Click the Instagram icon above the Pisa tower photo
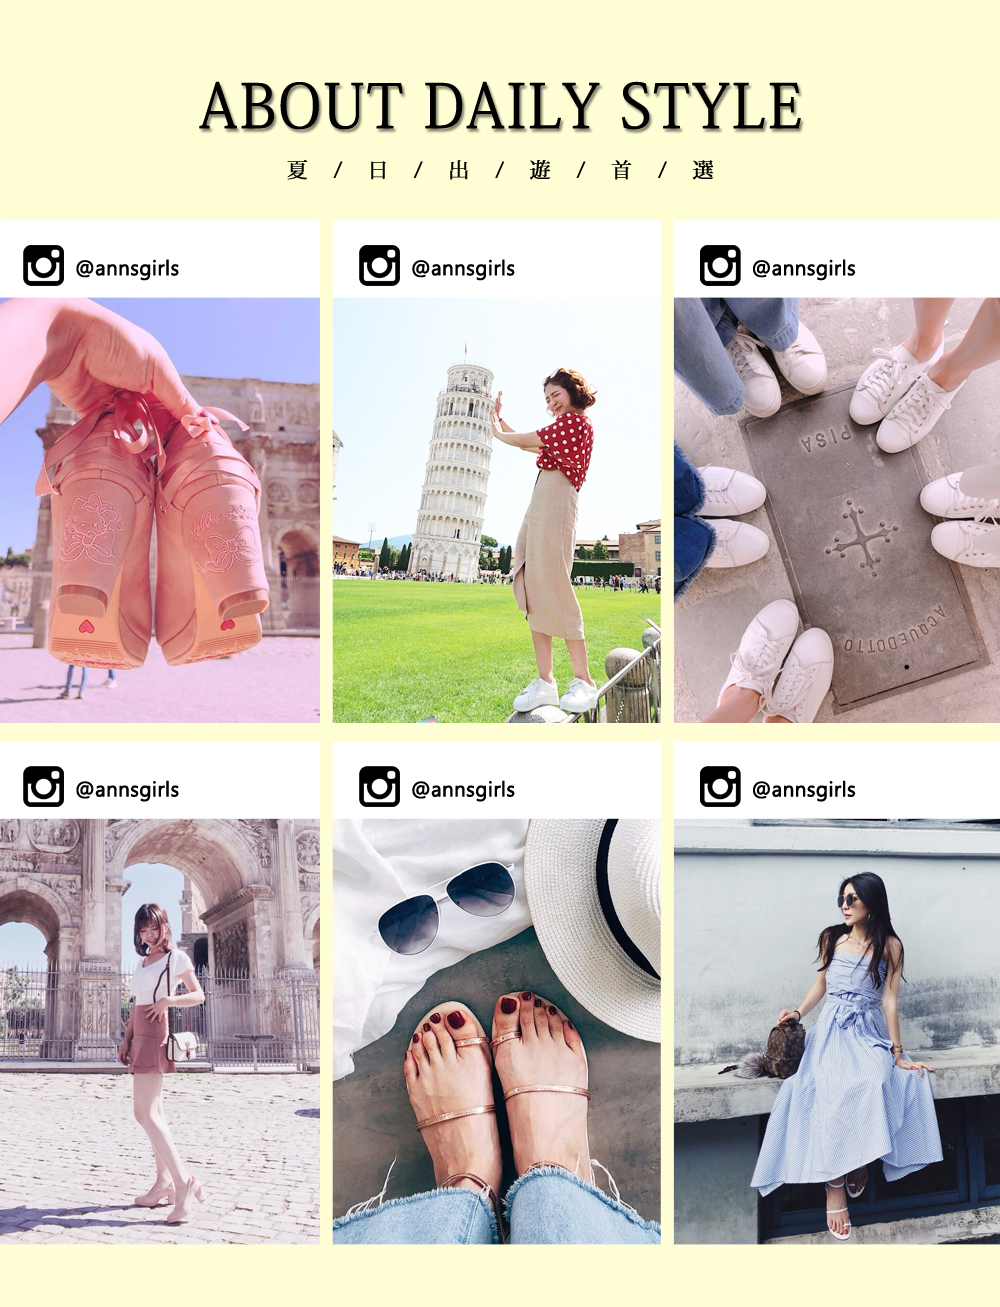Screen dimensions: 1000x1307 (379, 266)
